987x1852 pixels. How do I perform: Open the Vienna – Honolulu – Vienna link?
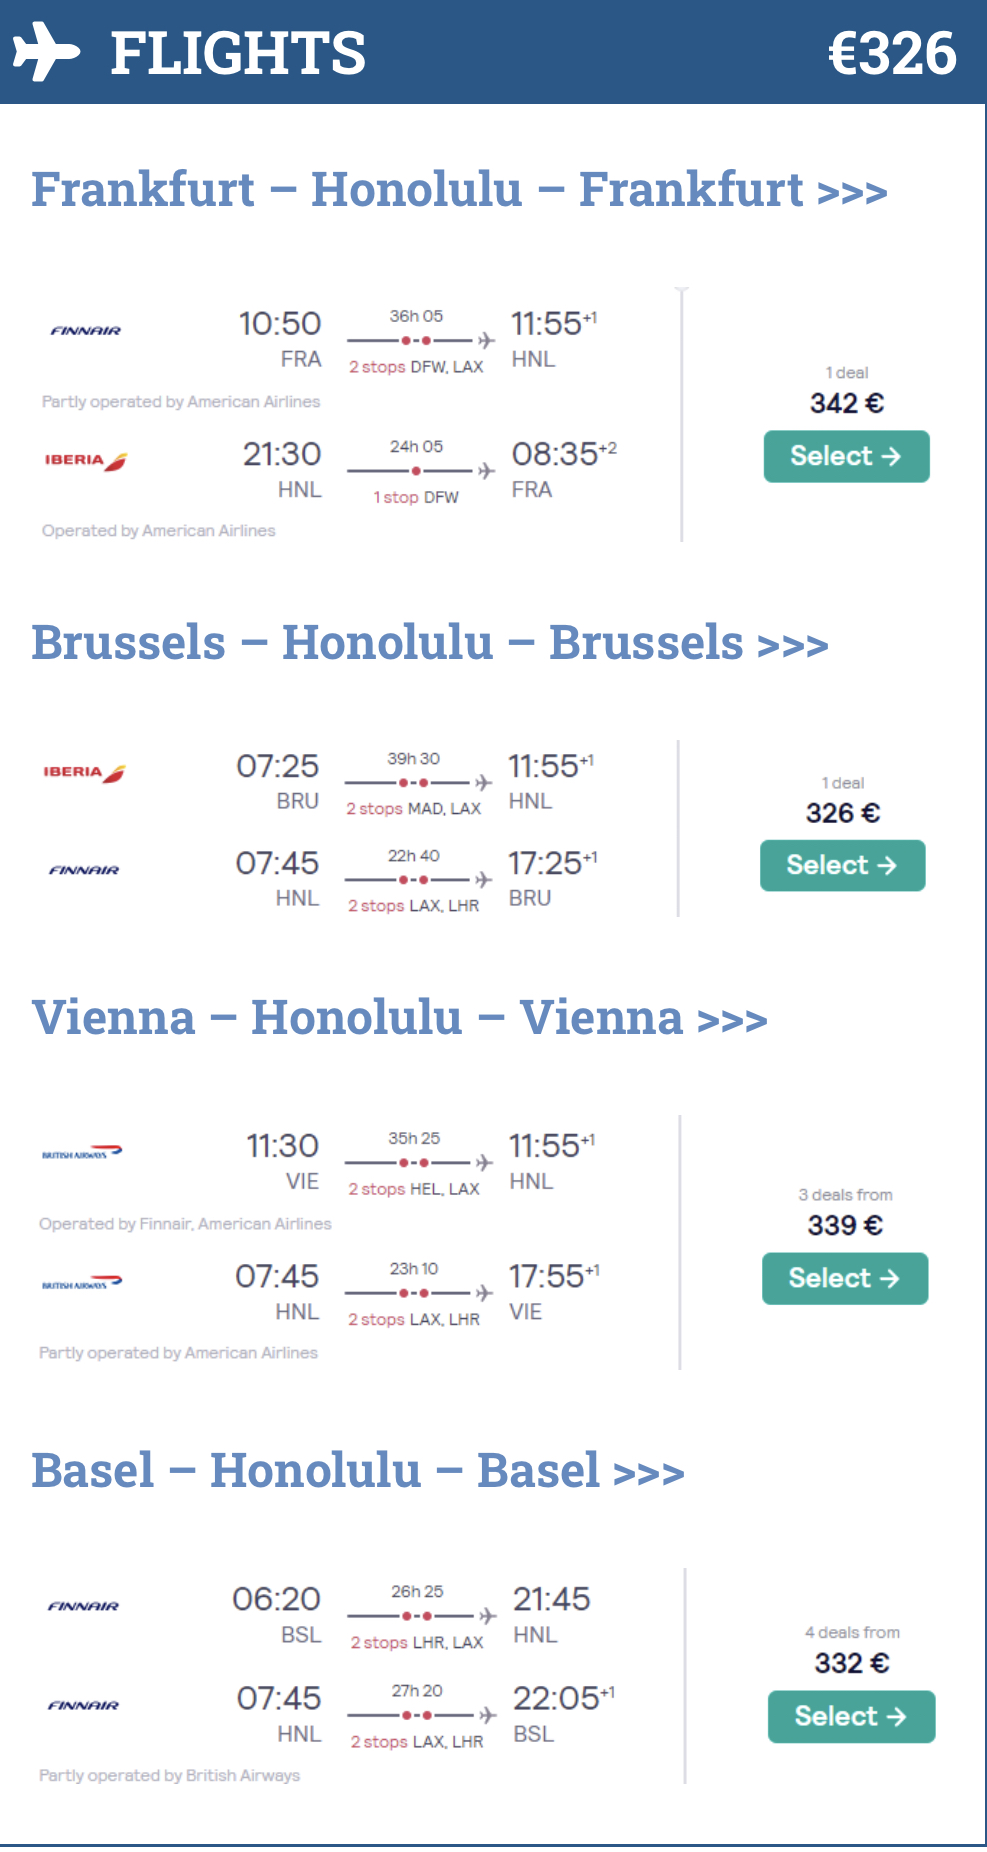[x=400, y=1018]
